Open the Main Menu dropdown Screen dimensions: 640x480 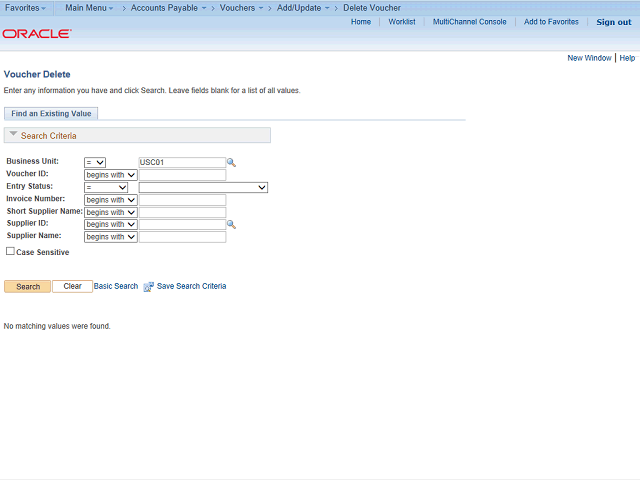pyautogui.click(x=89, y=8)
